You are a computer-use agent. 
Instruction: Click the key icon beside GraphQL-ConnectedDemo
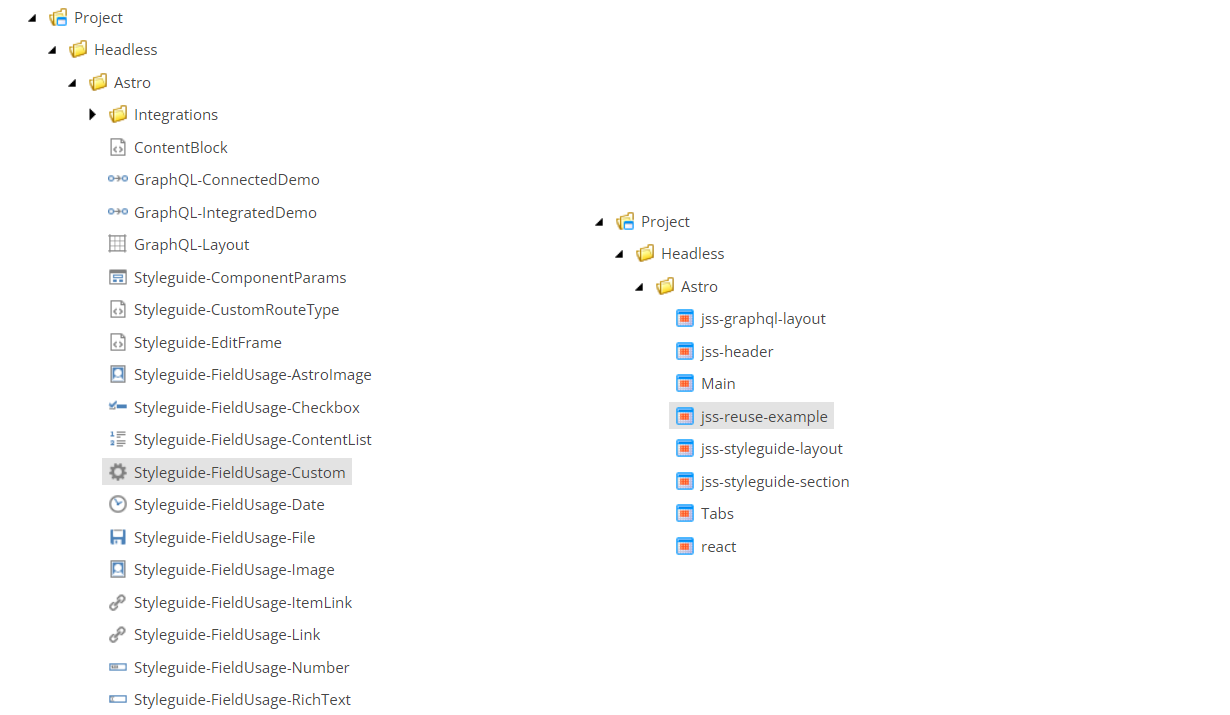pos(117,179)
